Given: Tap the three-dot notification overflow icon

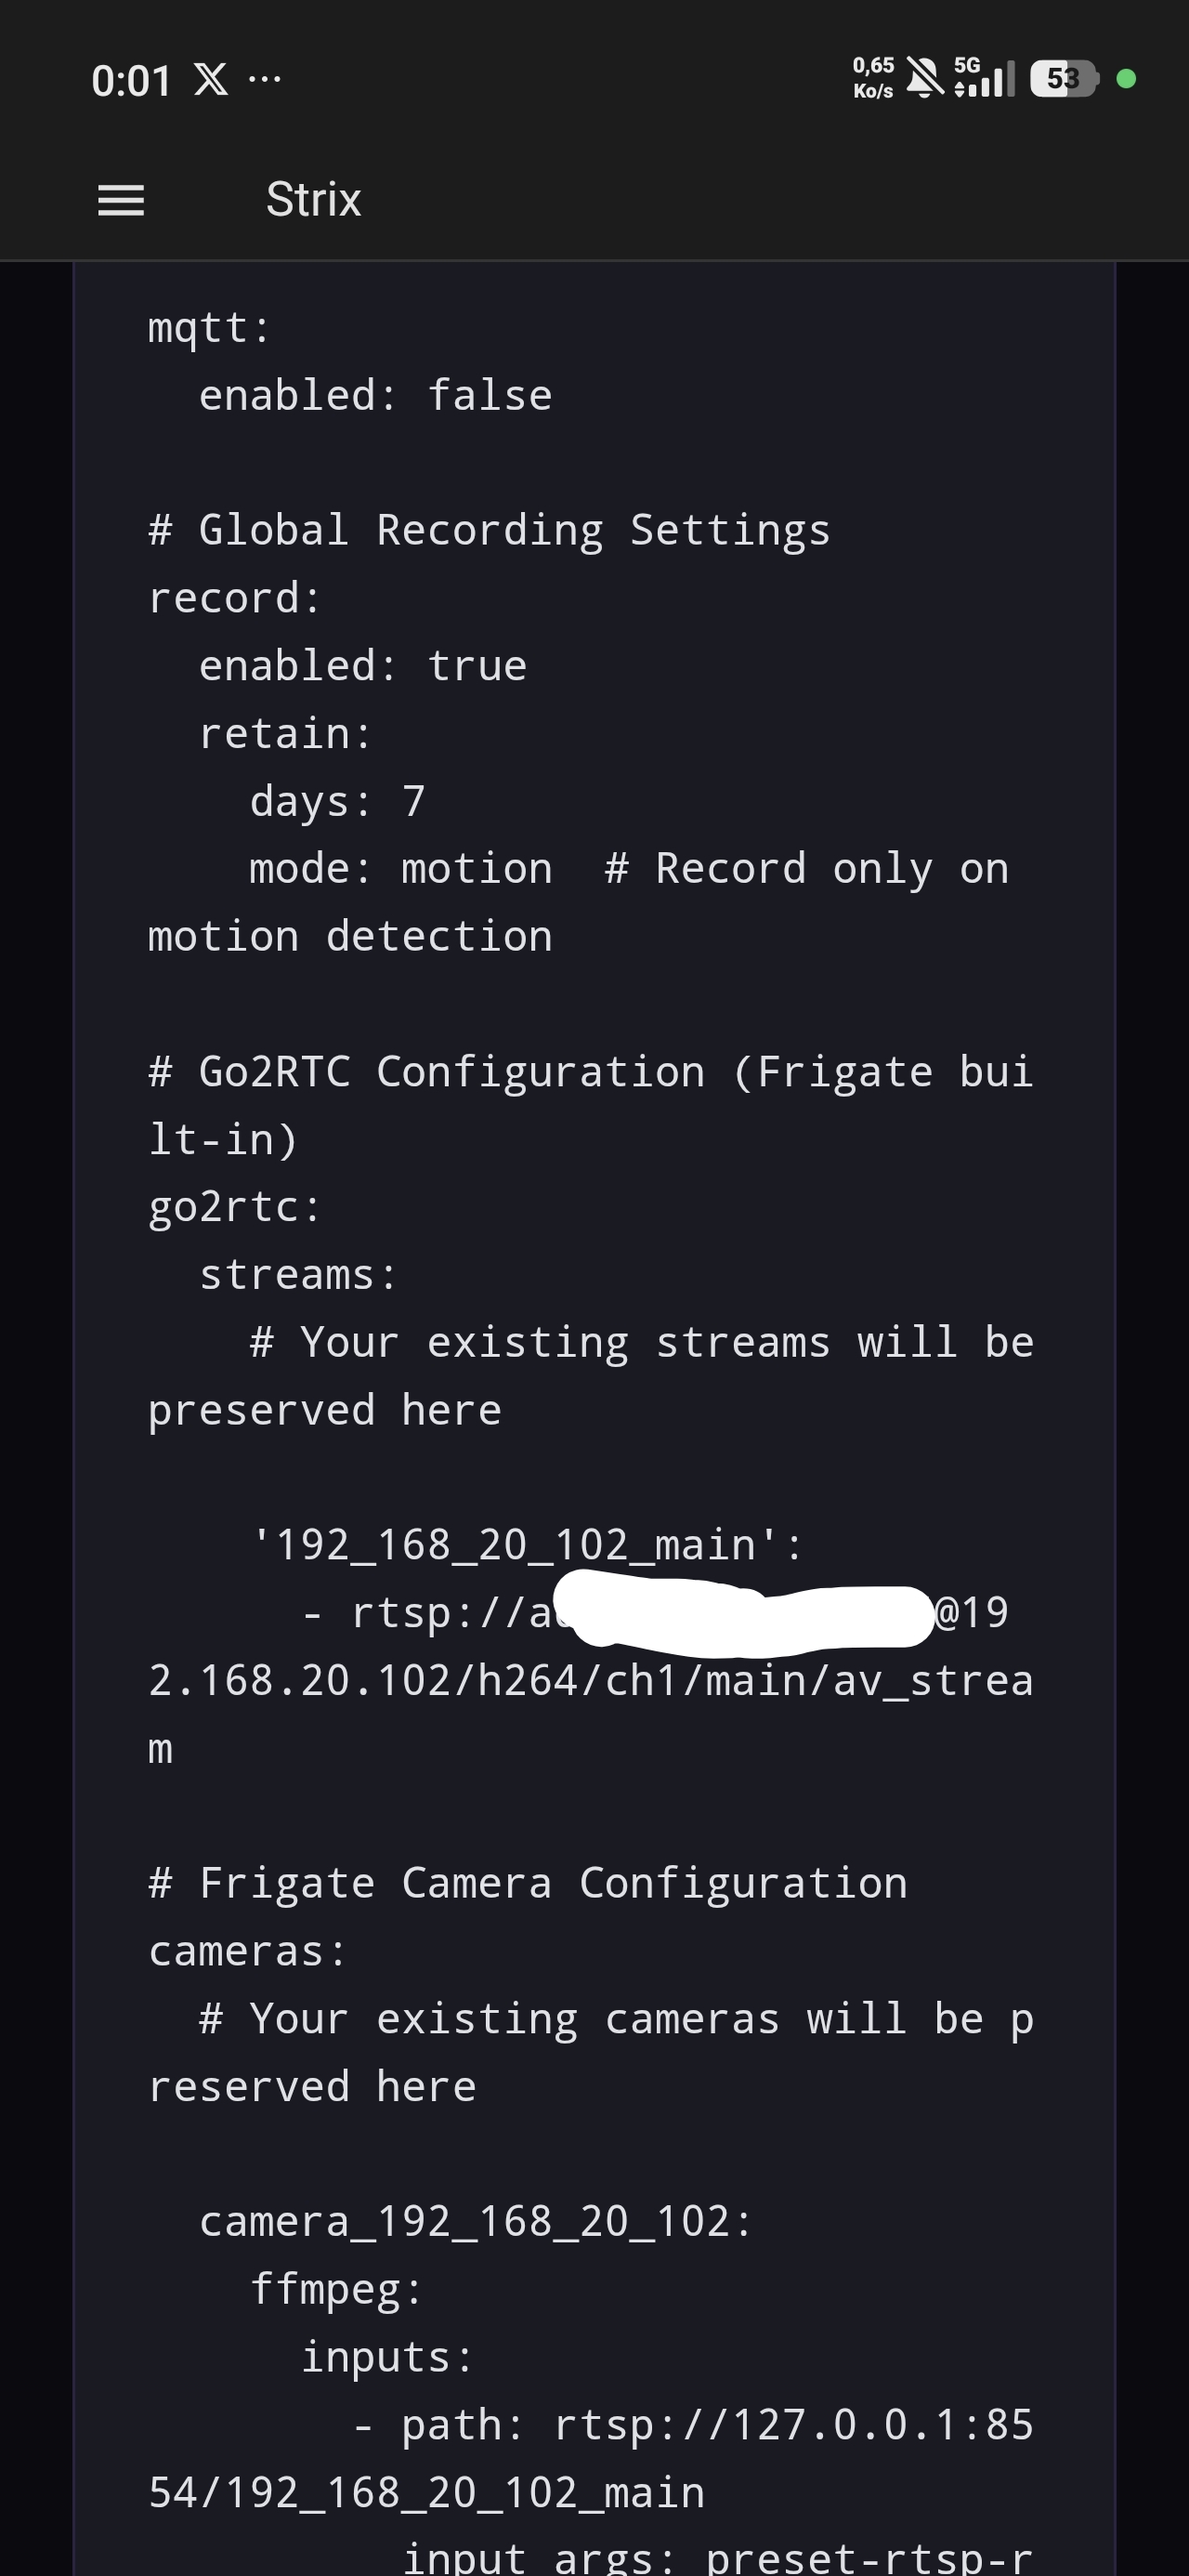Looking at the screenshot, I should pyautogui.click(x=264, y=78).
